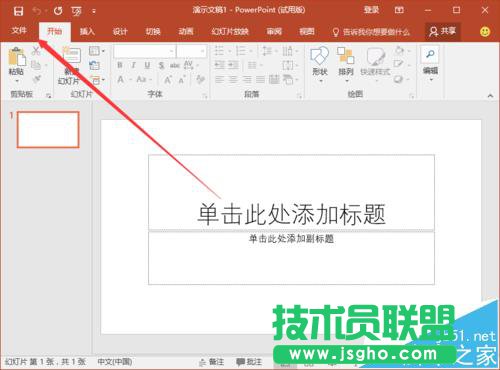Open the Shape Fill paint bucket dropdown

[401, 51]
